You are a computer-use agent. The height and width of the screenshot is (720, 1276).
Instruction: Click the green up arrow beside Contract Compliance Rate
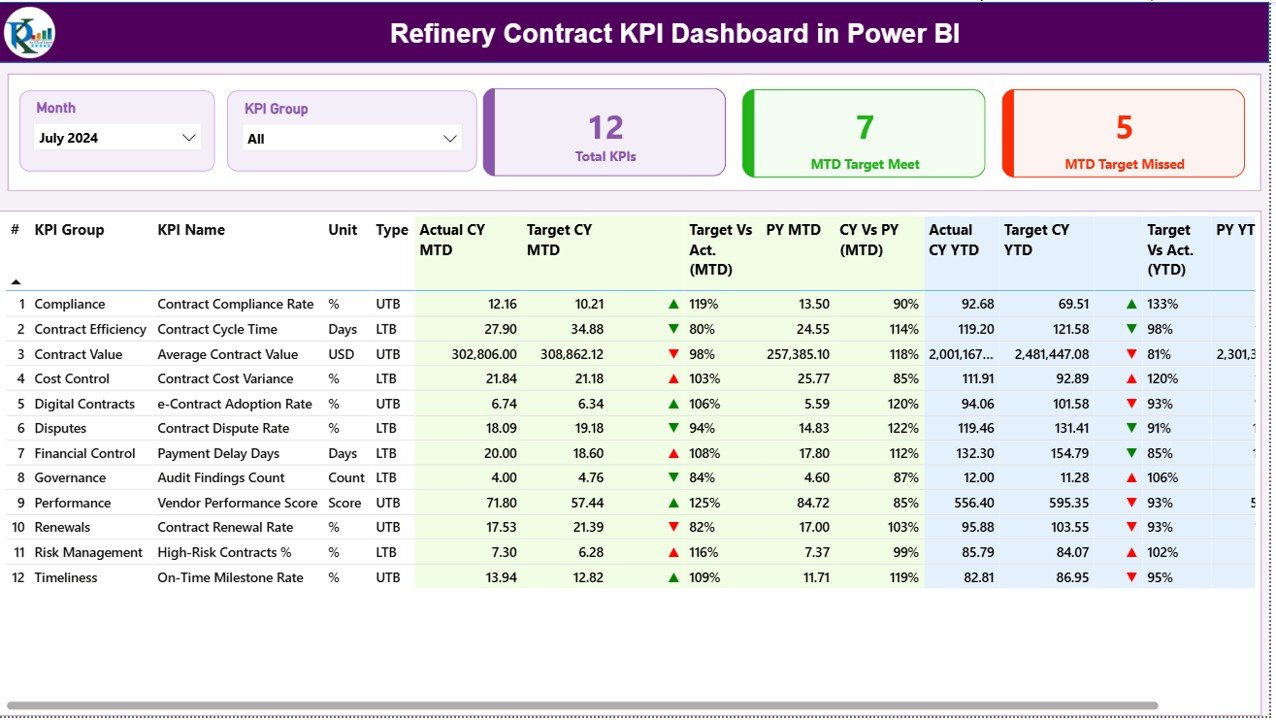click(x=673, y=303)
